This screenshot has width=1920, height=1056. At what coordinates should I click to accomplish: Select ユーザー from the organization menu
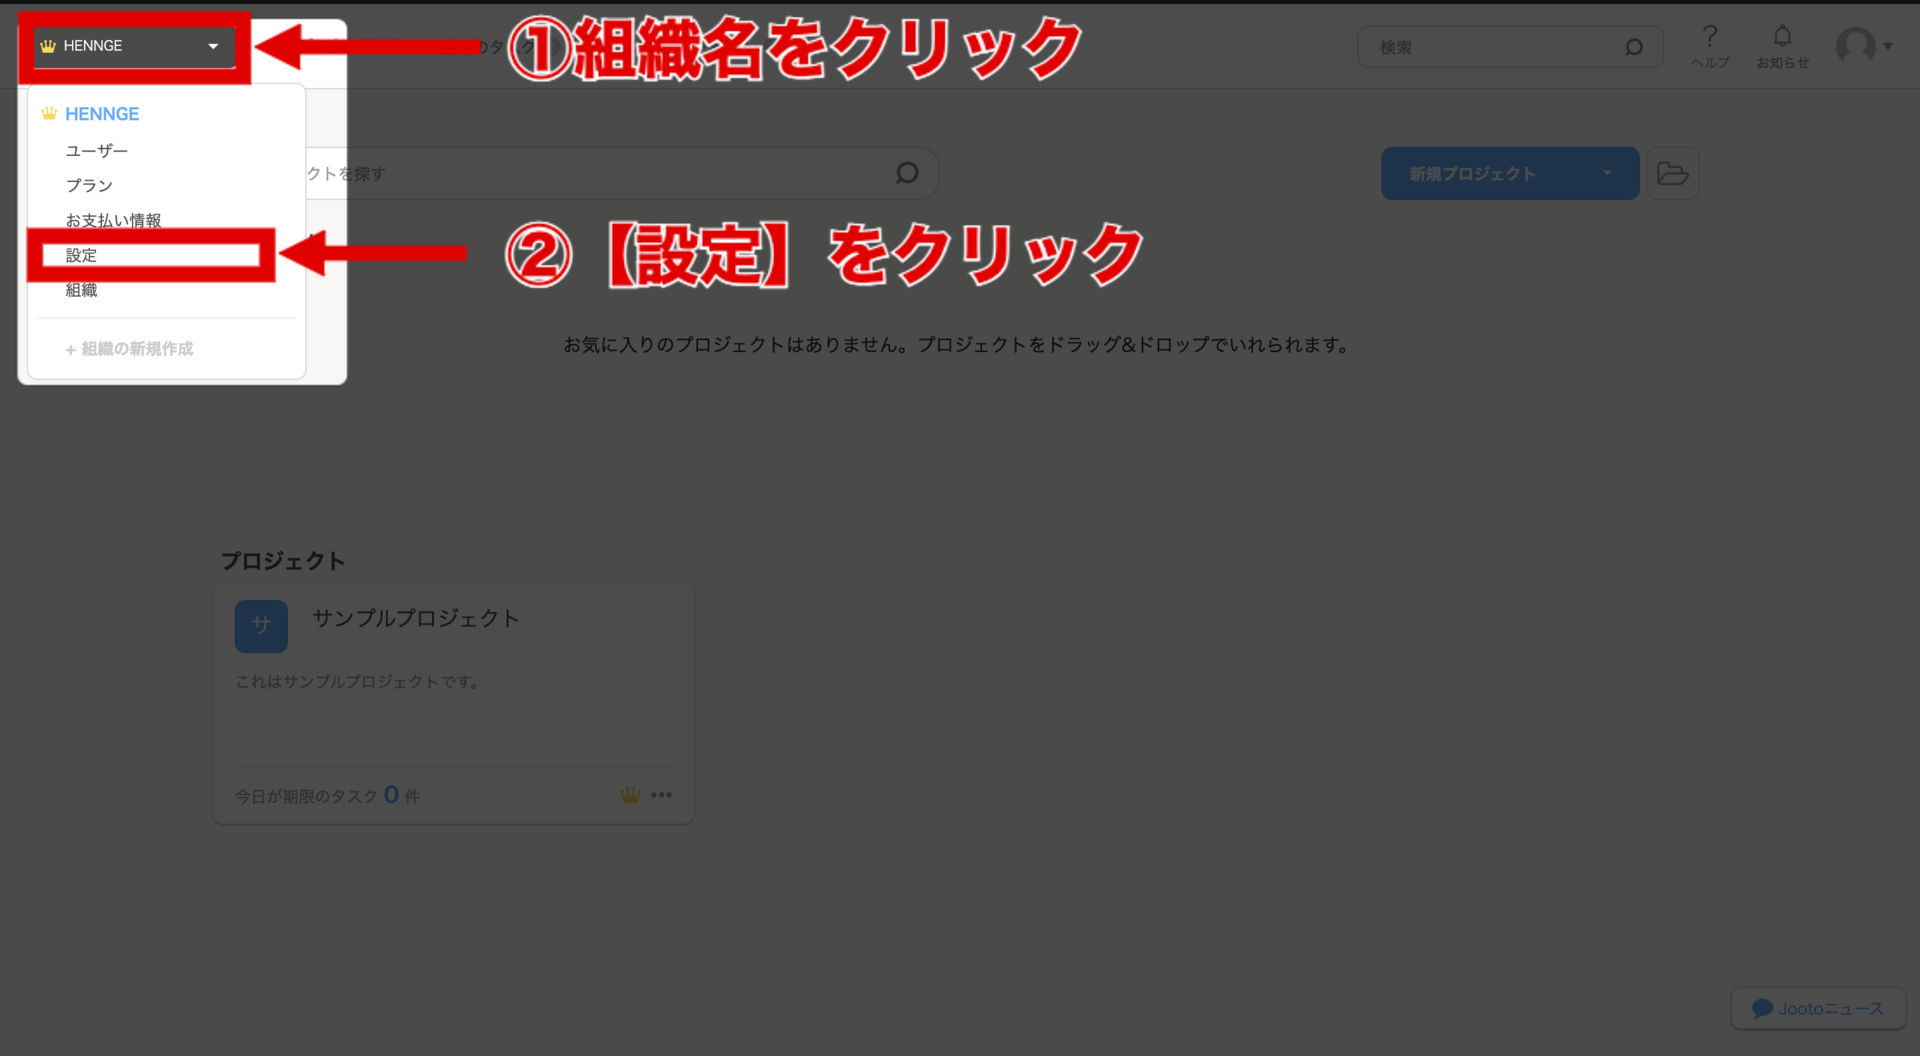tap(96, 150)
